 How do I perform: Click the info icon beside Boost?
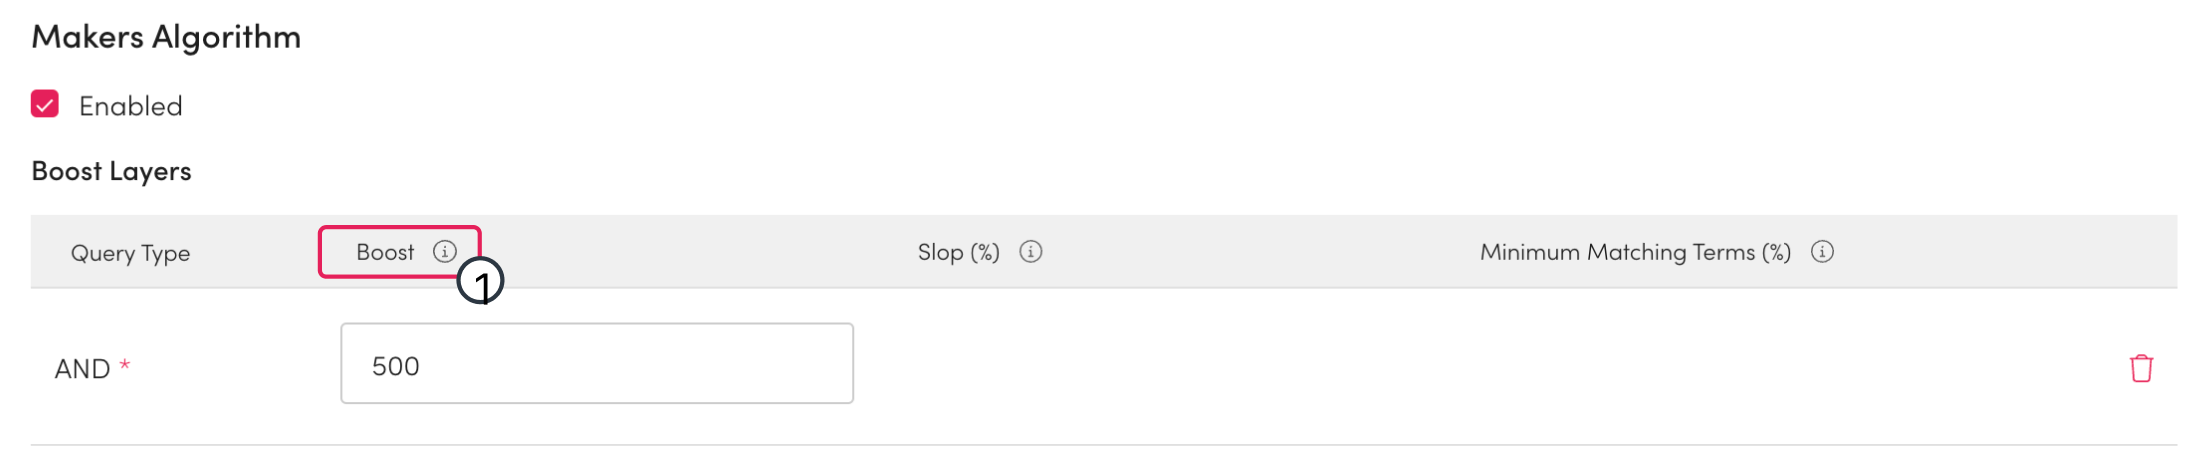pos(444,252)
